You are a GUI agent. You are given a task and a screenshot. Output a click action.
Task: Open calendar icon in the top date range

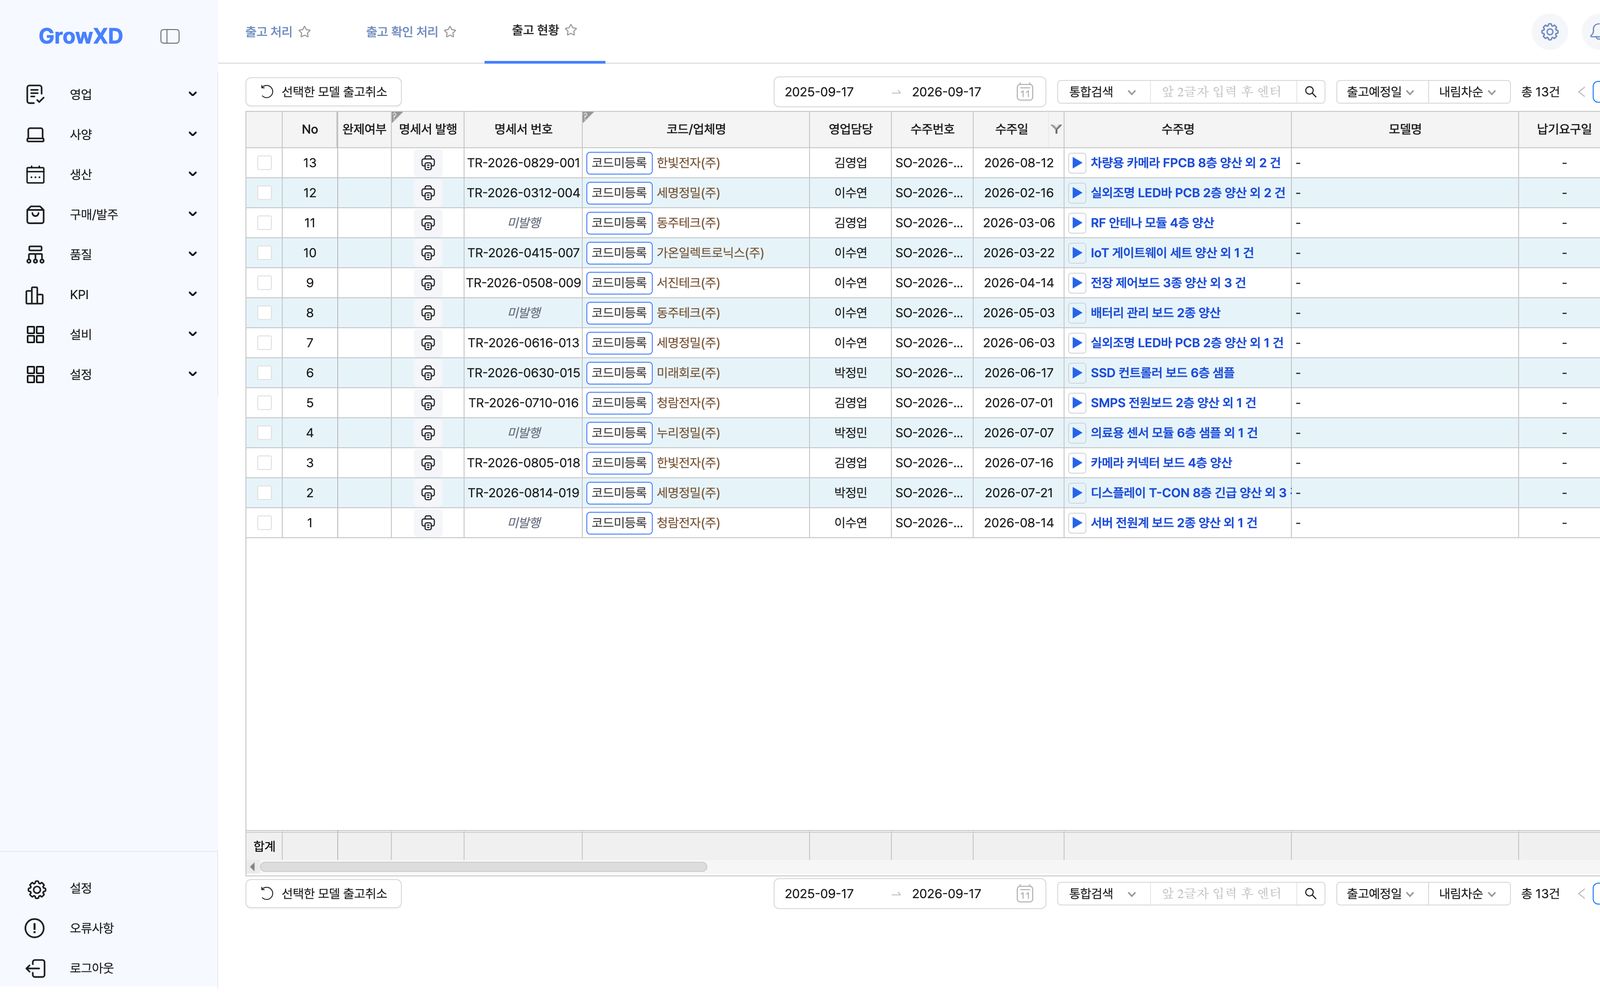(x=1025, y=92)
